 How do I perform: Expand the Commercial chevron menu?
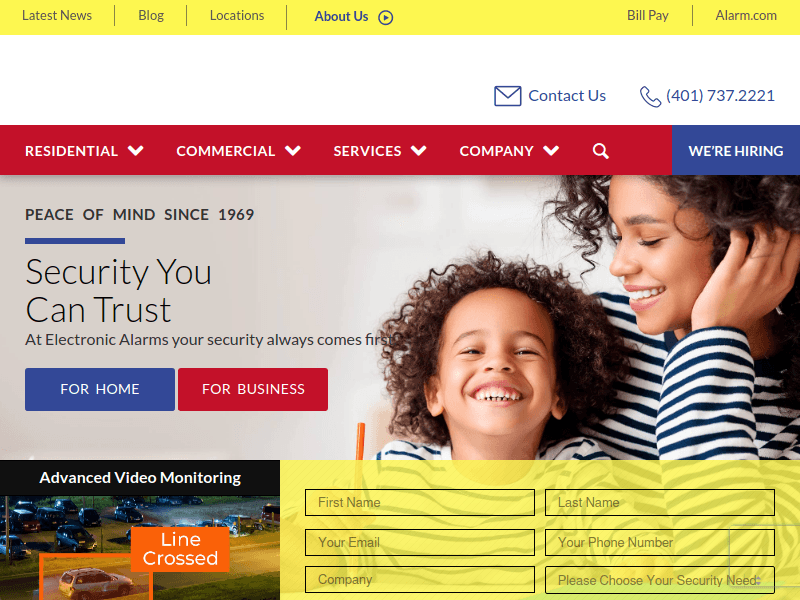pos(293,151)
